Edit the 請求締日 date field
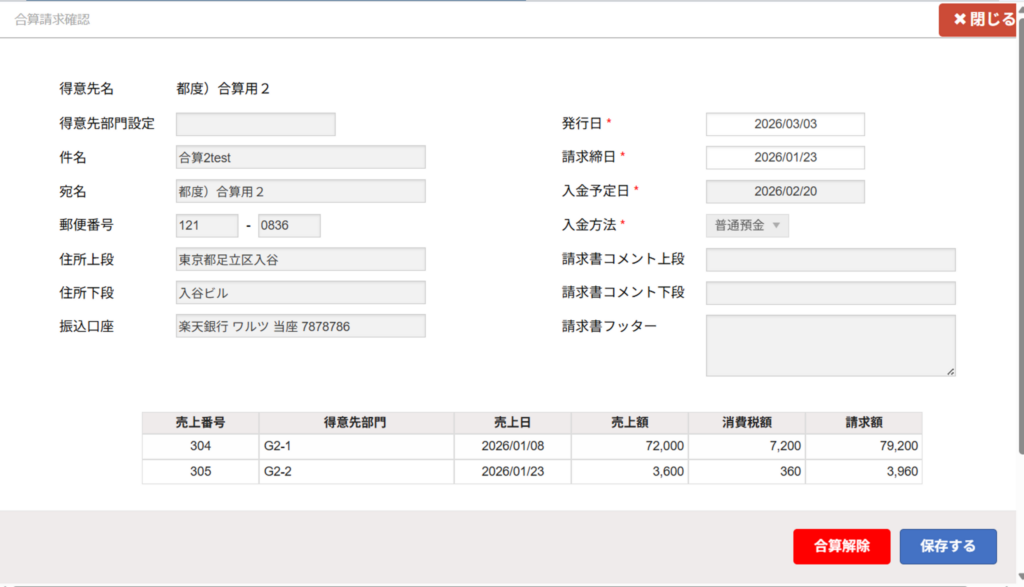 [785, 158]
